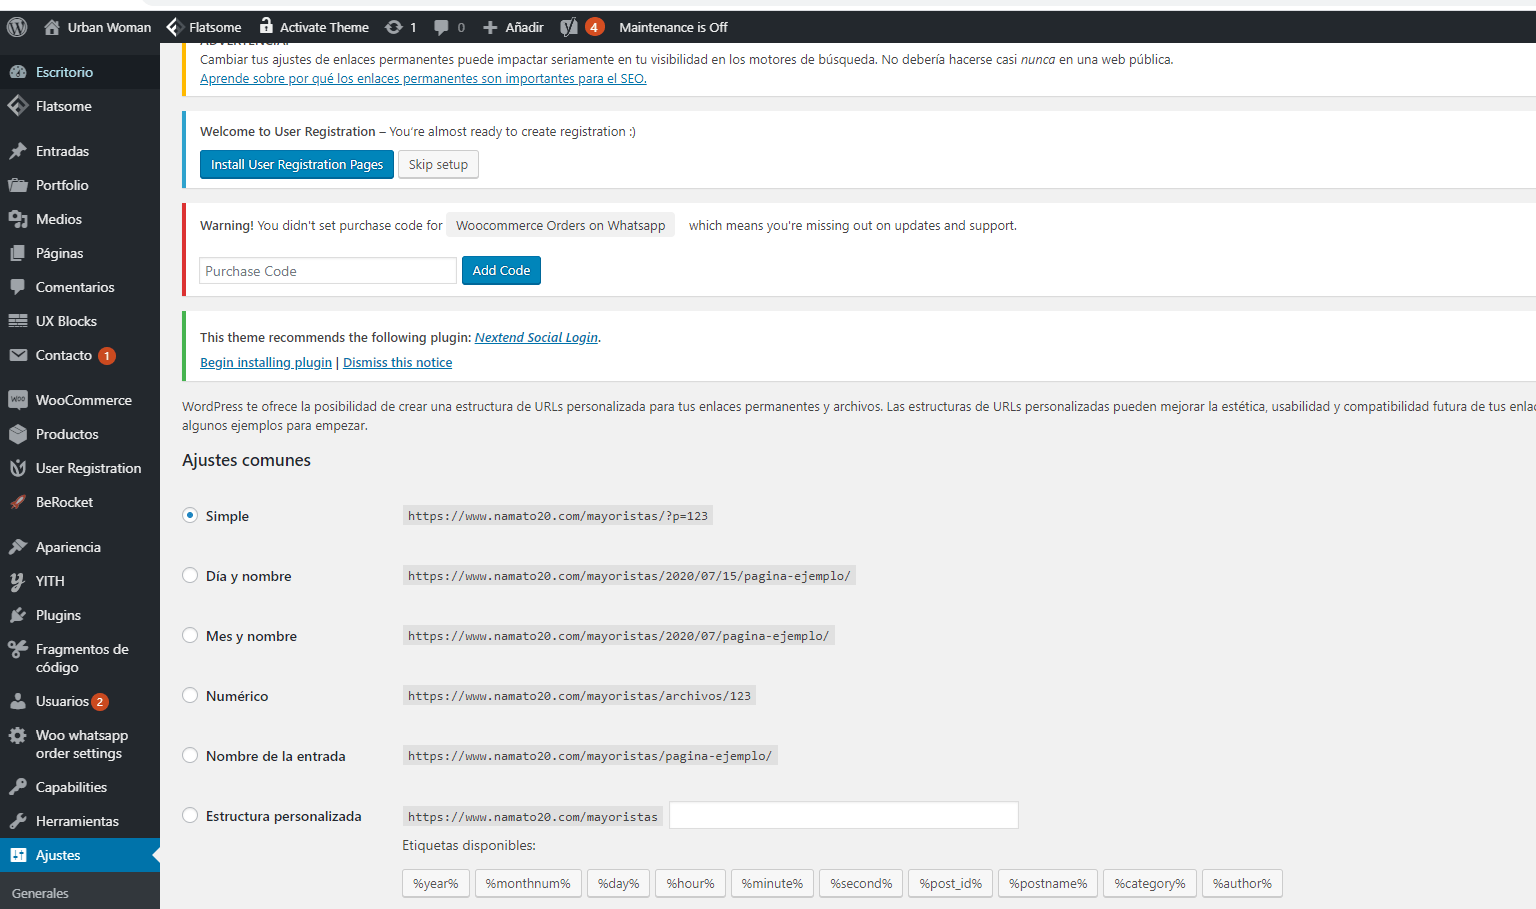Viewport: 1536px width, 909px height.
Task: Click the Comentarios sidebar bubble icon
Action: pos(18,287)
